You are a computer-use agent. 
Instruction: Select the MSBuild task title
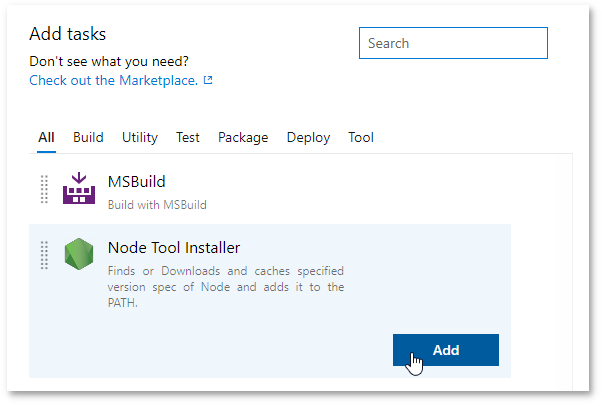click(x=136, y=182)
